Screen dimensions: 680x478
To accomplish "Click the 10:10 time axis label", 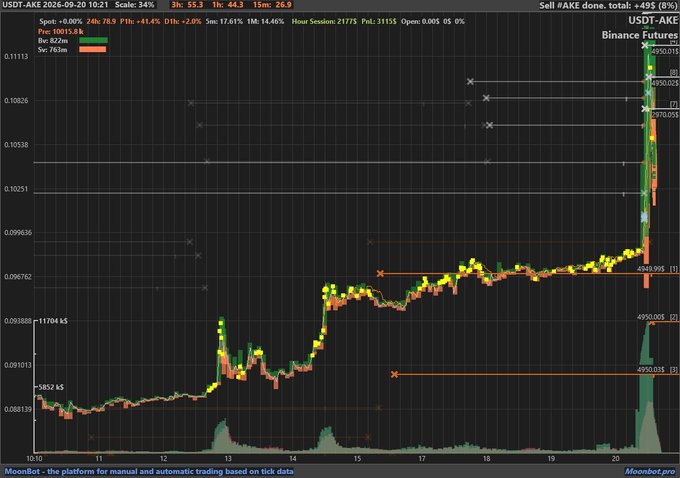I will click(x=34, y=458).
